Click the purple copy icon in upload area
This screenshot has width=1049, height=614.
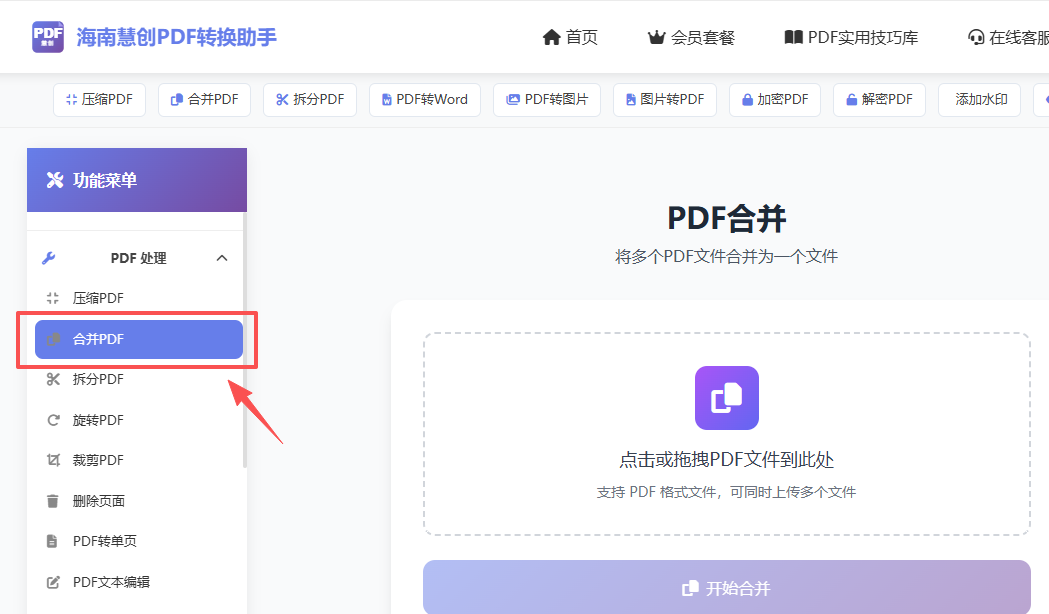tap(727, 398)
